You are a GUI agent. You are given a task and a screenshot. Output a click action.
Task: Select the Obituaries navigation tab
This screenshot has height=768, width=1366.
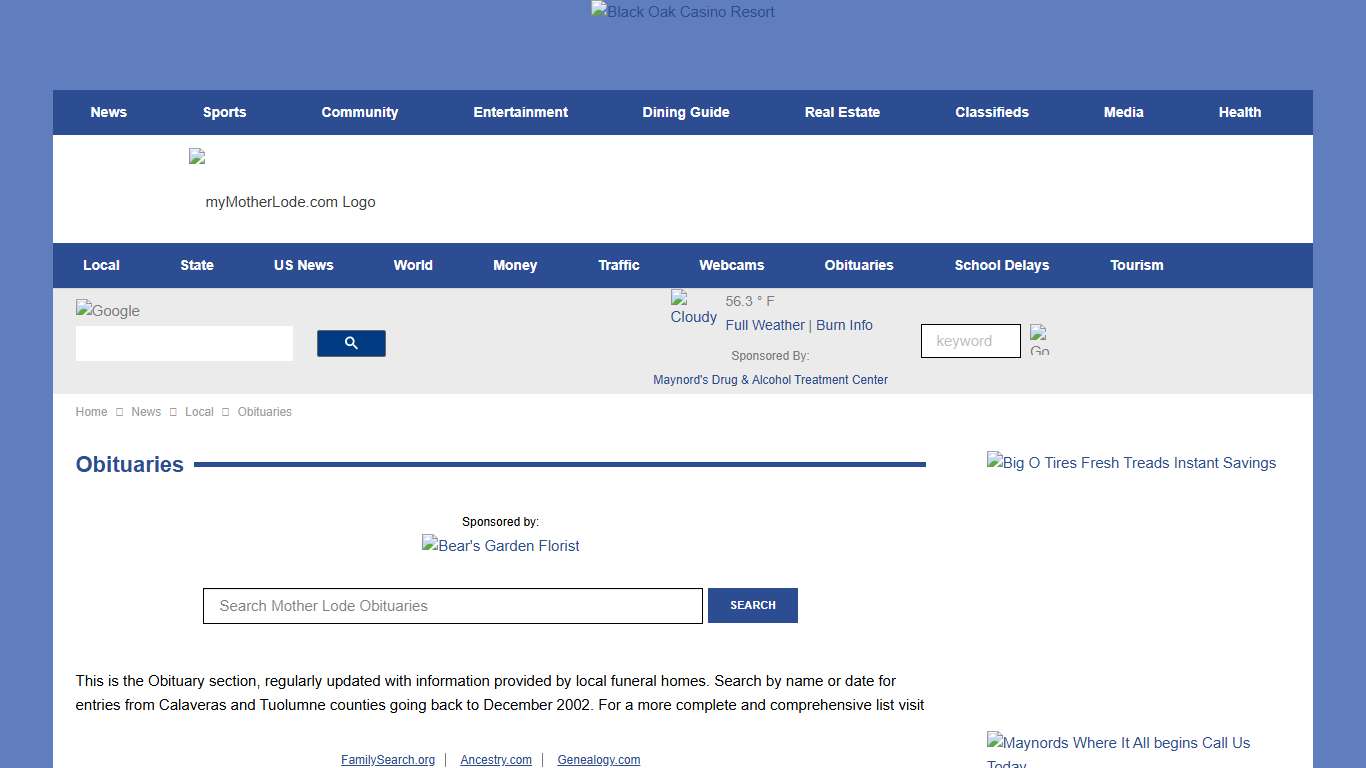(x=859, y=265)
